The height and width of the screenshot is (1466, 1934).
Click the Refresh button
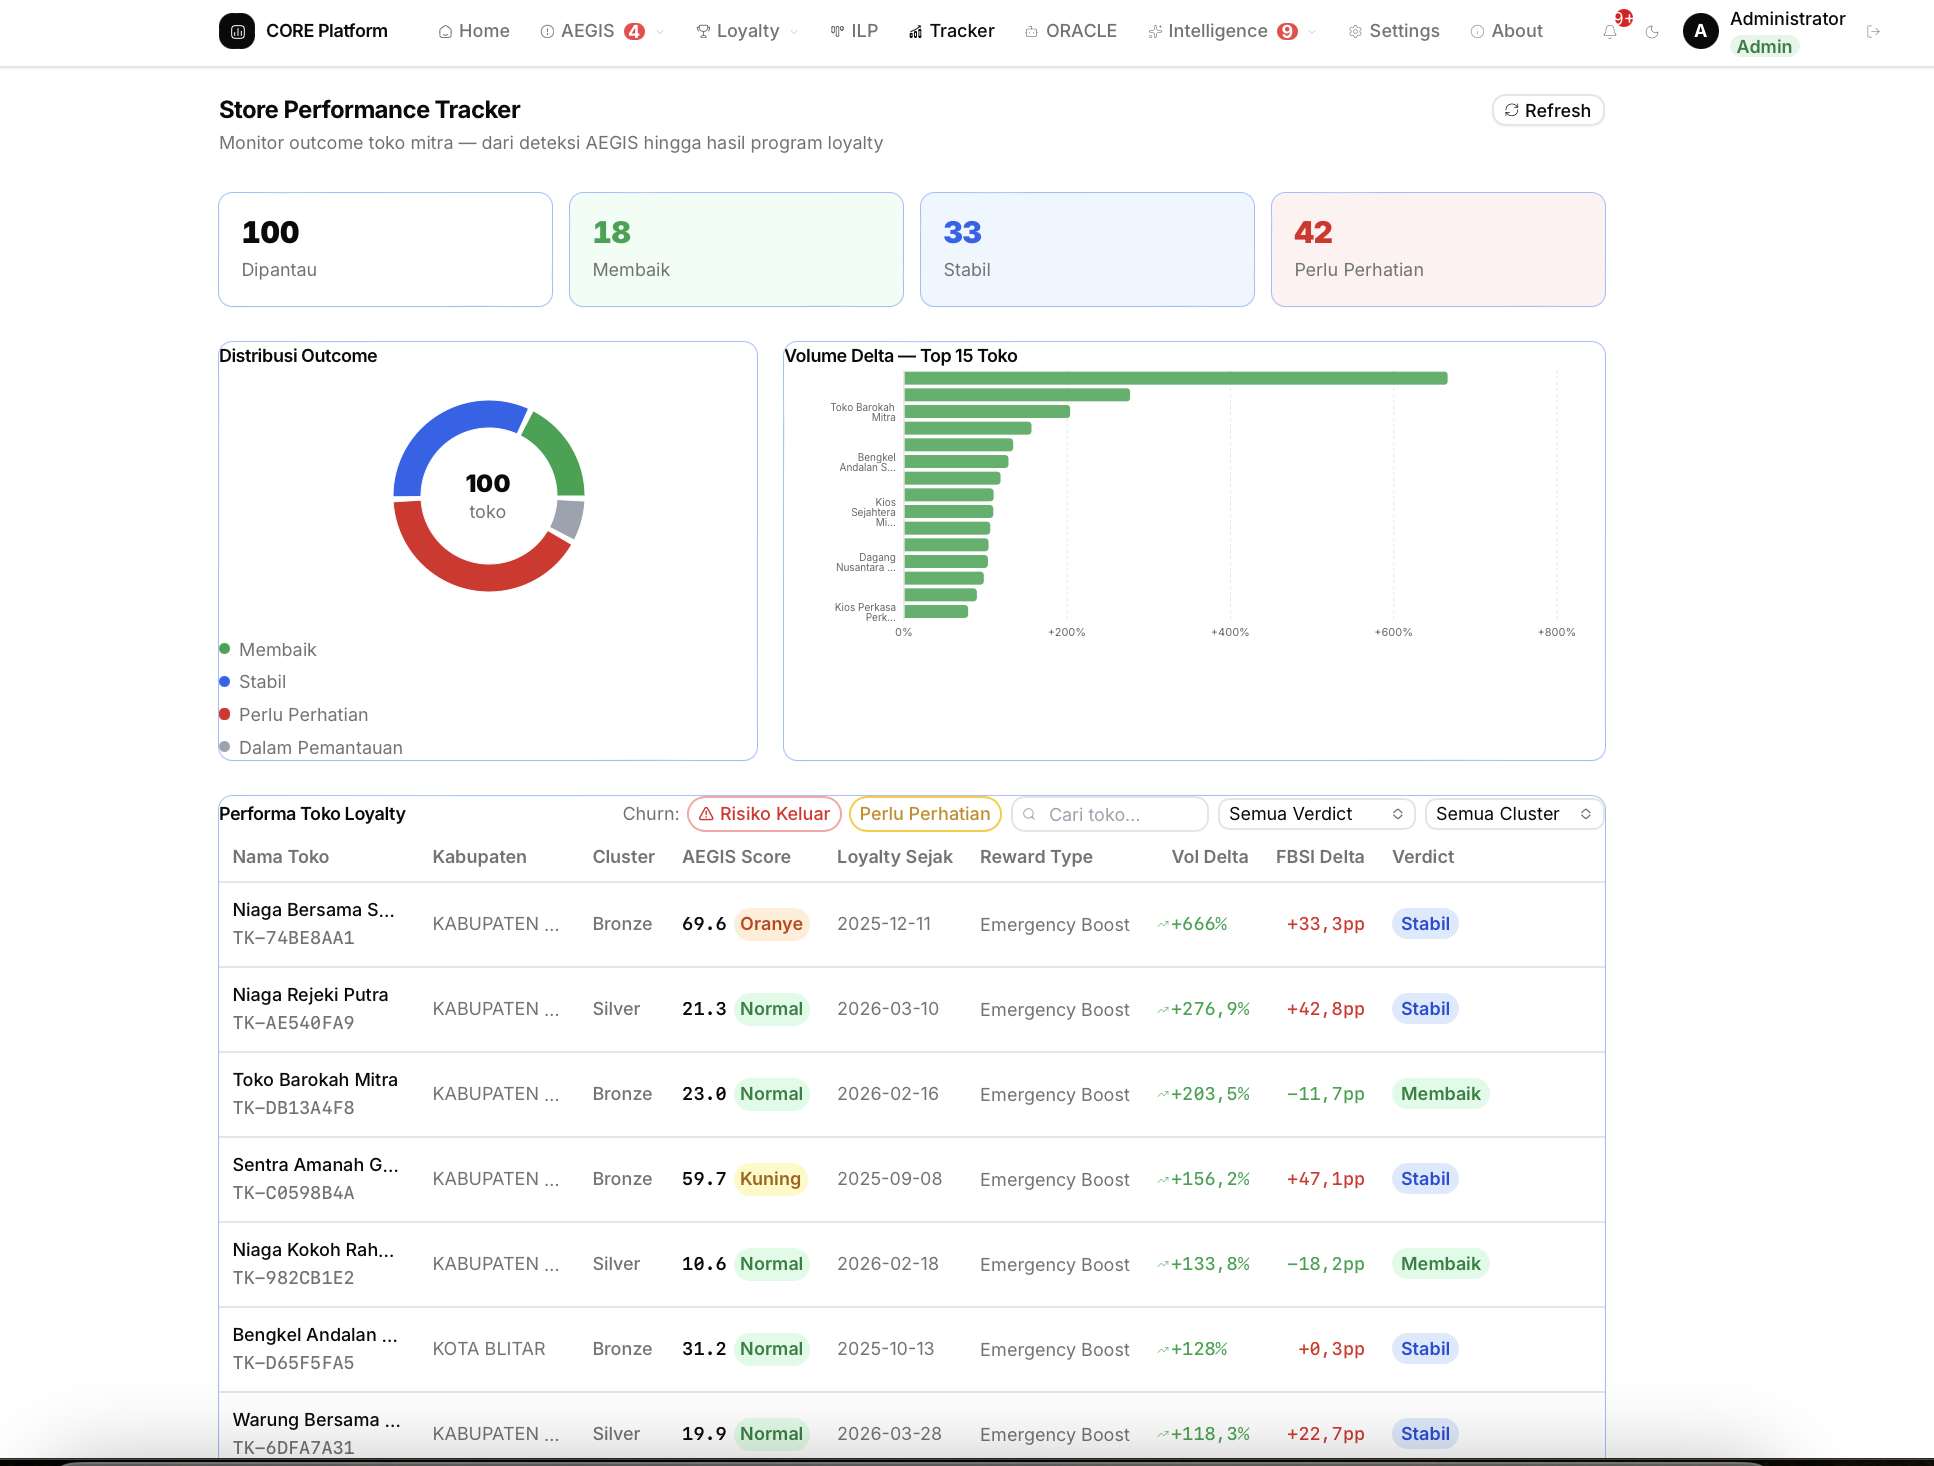pos(1548,110)
